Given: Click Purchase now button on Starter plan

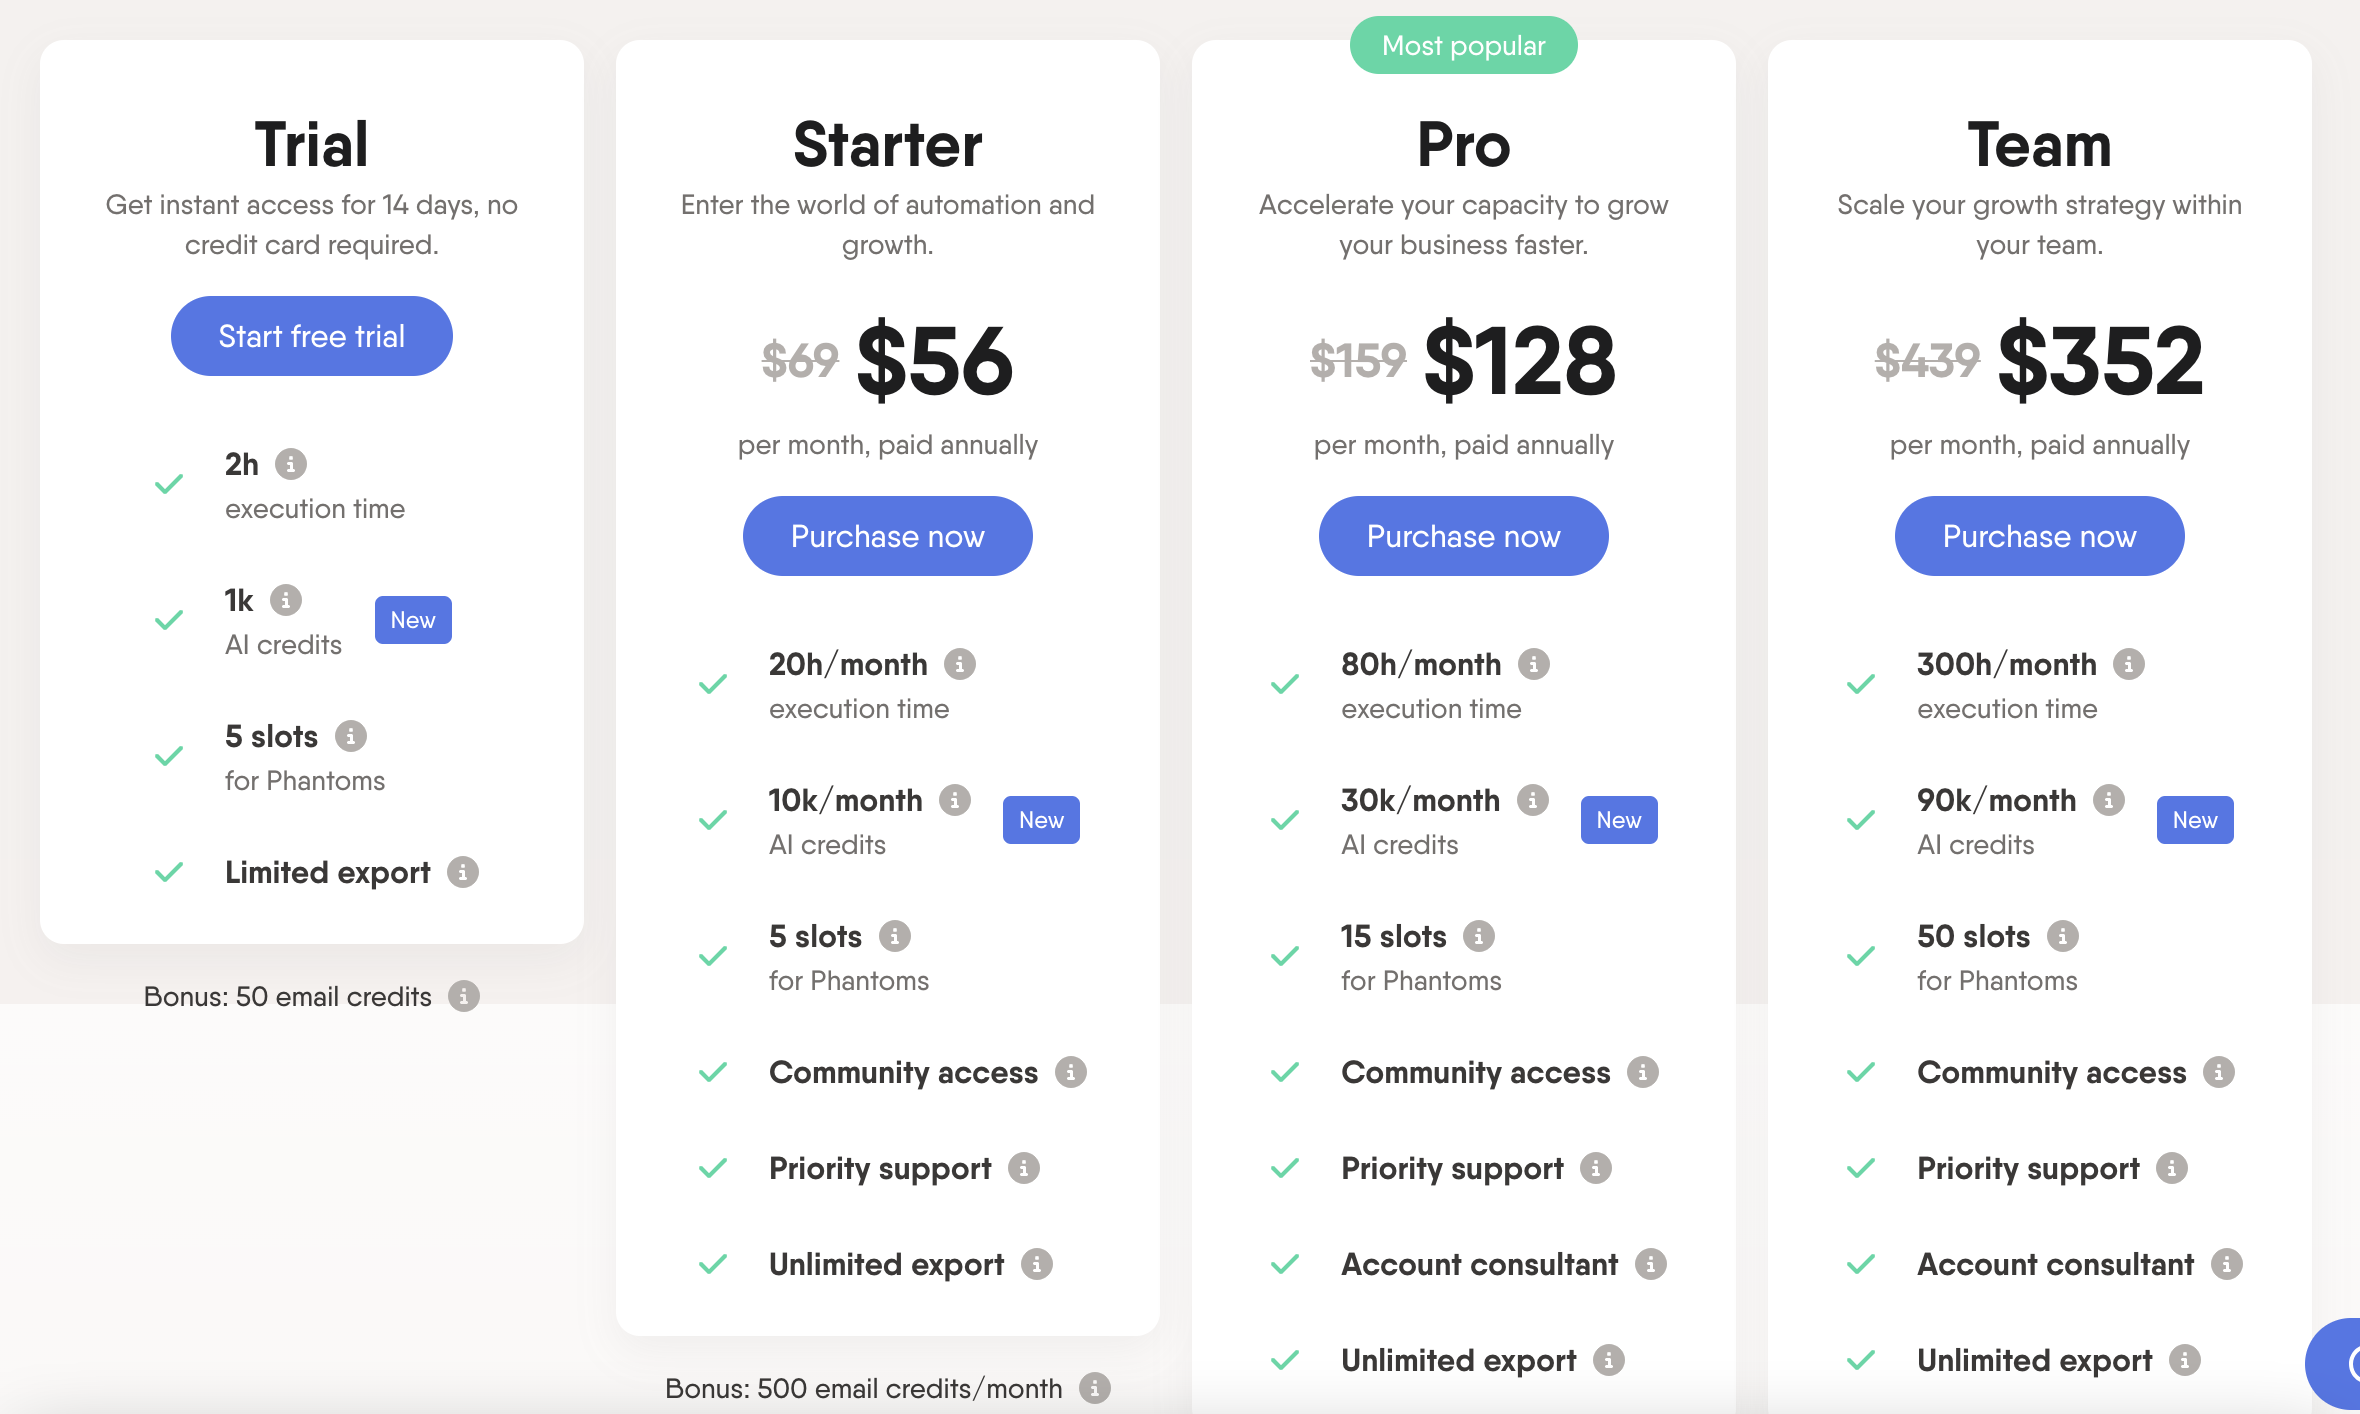Looking at the screenshot, I should click(x=889, y=537).
